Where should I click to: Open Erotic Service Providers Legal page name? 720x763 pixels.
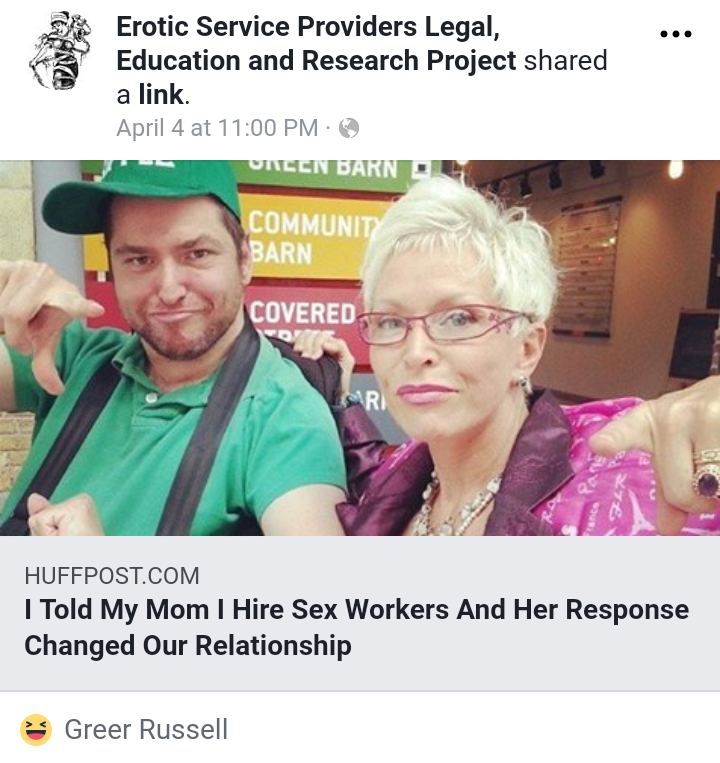pyautogui.click(x=308, y=26)
